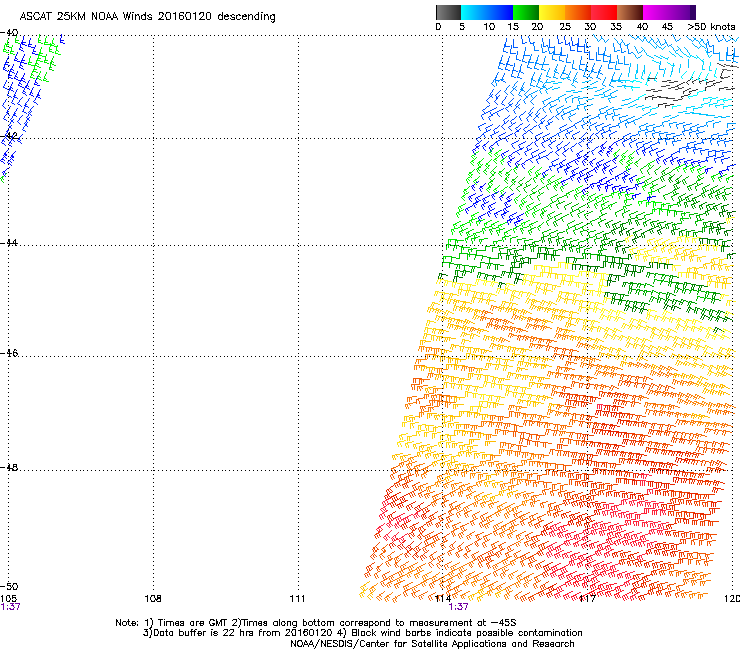
Task: Click the "NOAA/NESDIS/Center for Satellite Applications and Research" credit
Action: point(432,644)
